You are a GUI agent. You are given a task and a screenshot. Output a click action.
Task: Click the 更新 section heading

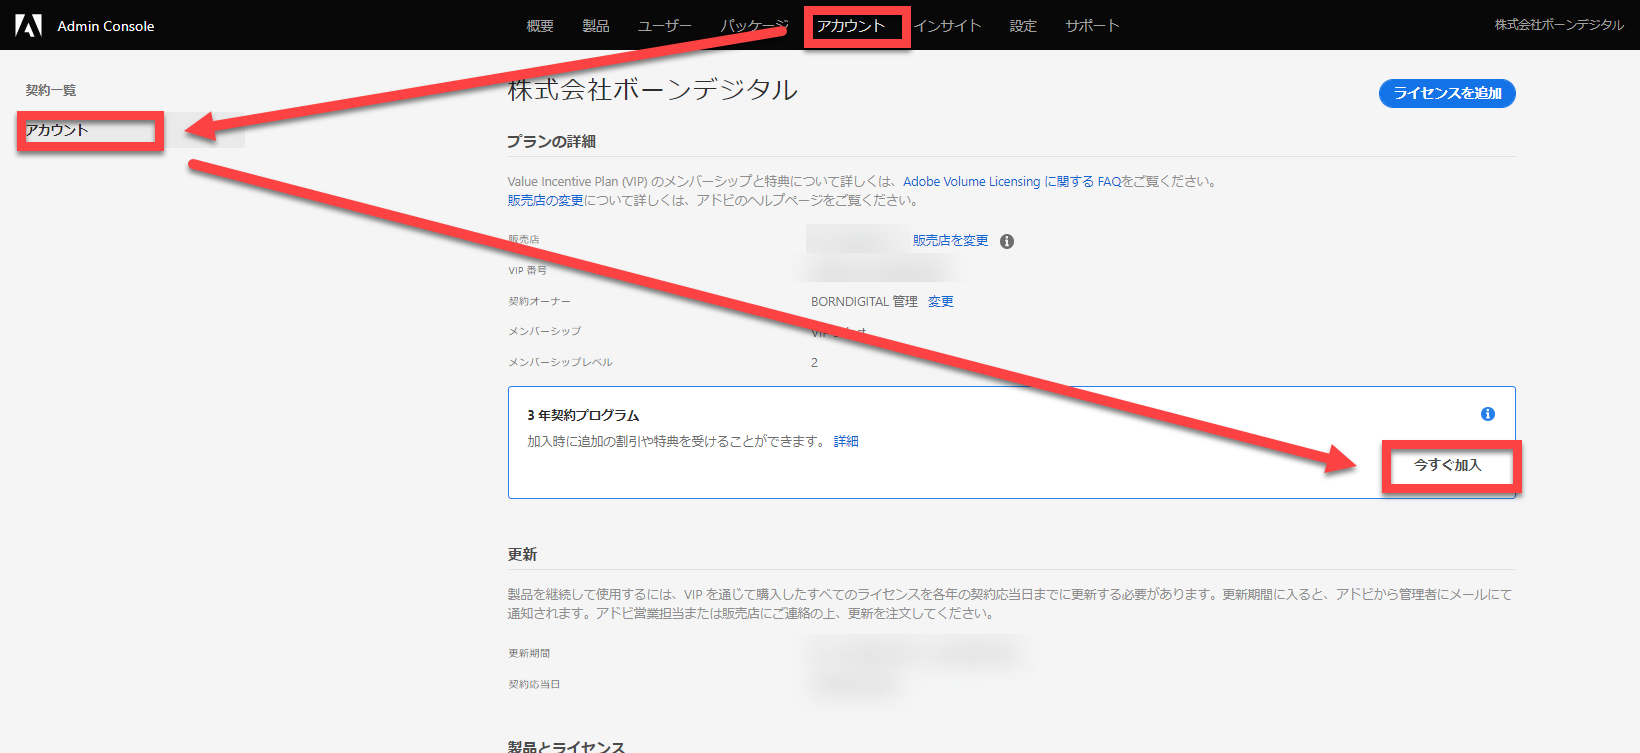pos(522,554)
